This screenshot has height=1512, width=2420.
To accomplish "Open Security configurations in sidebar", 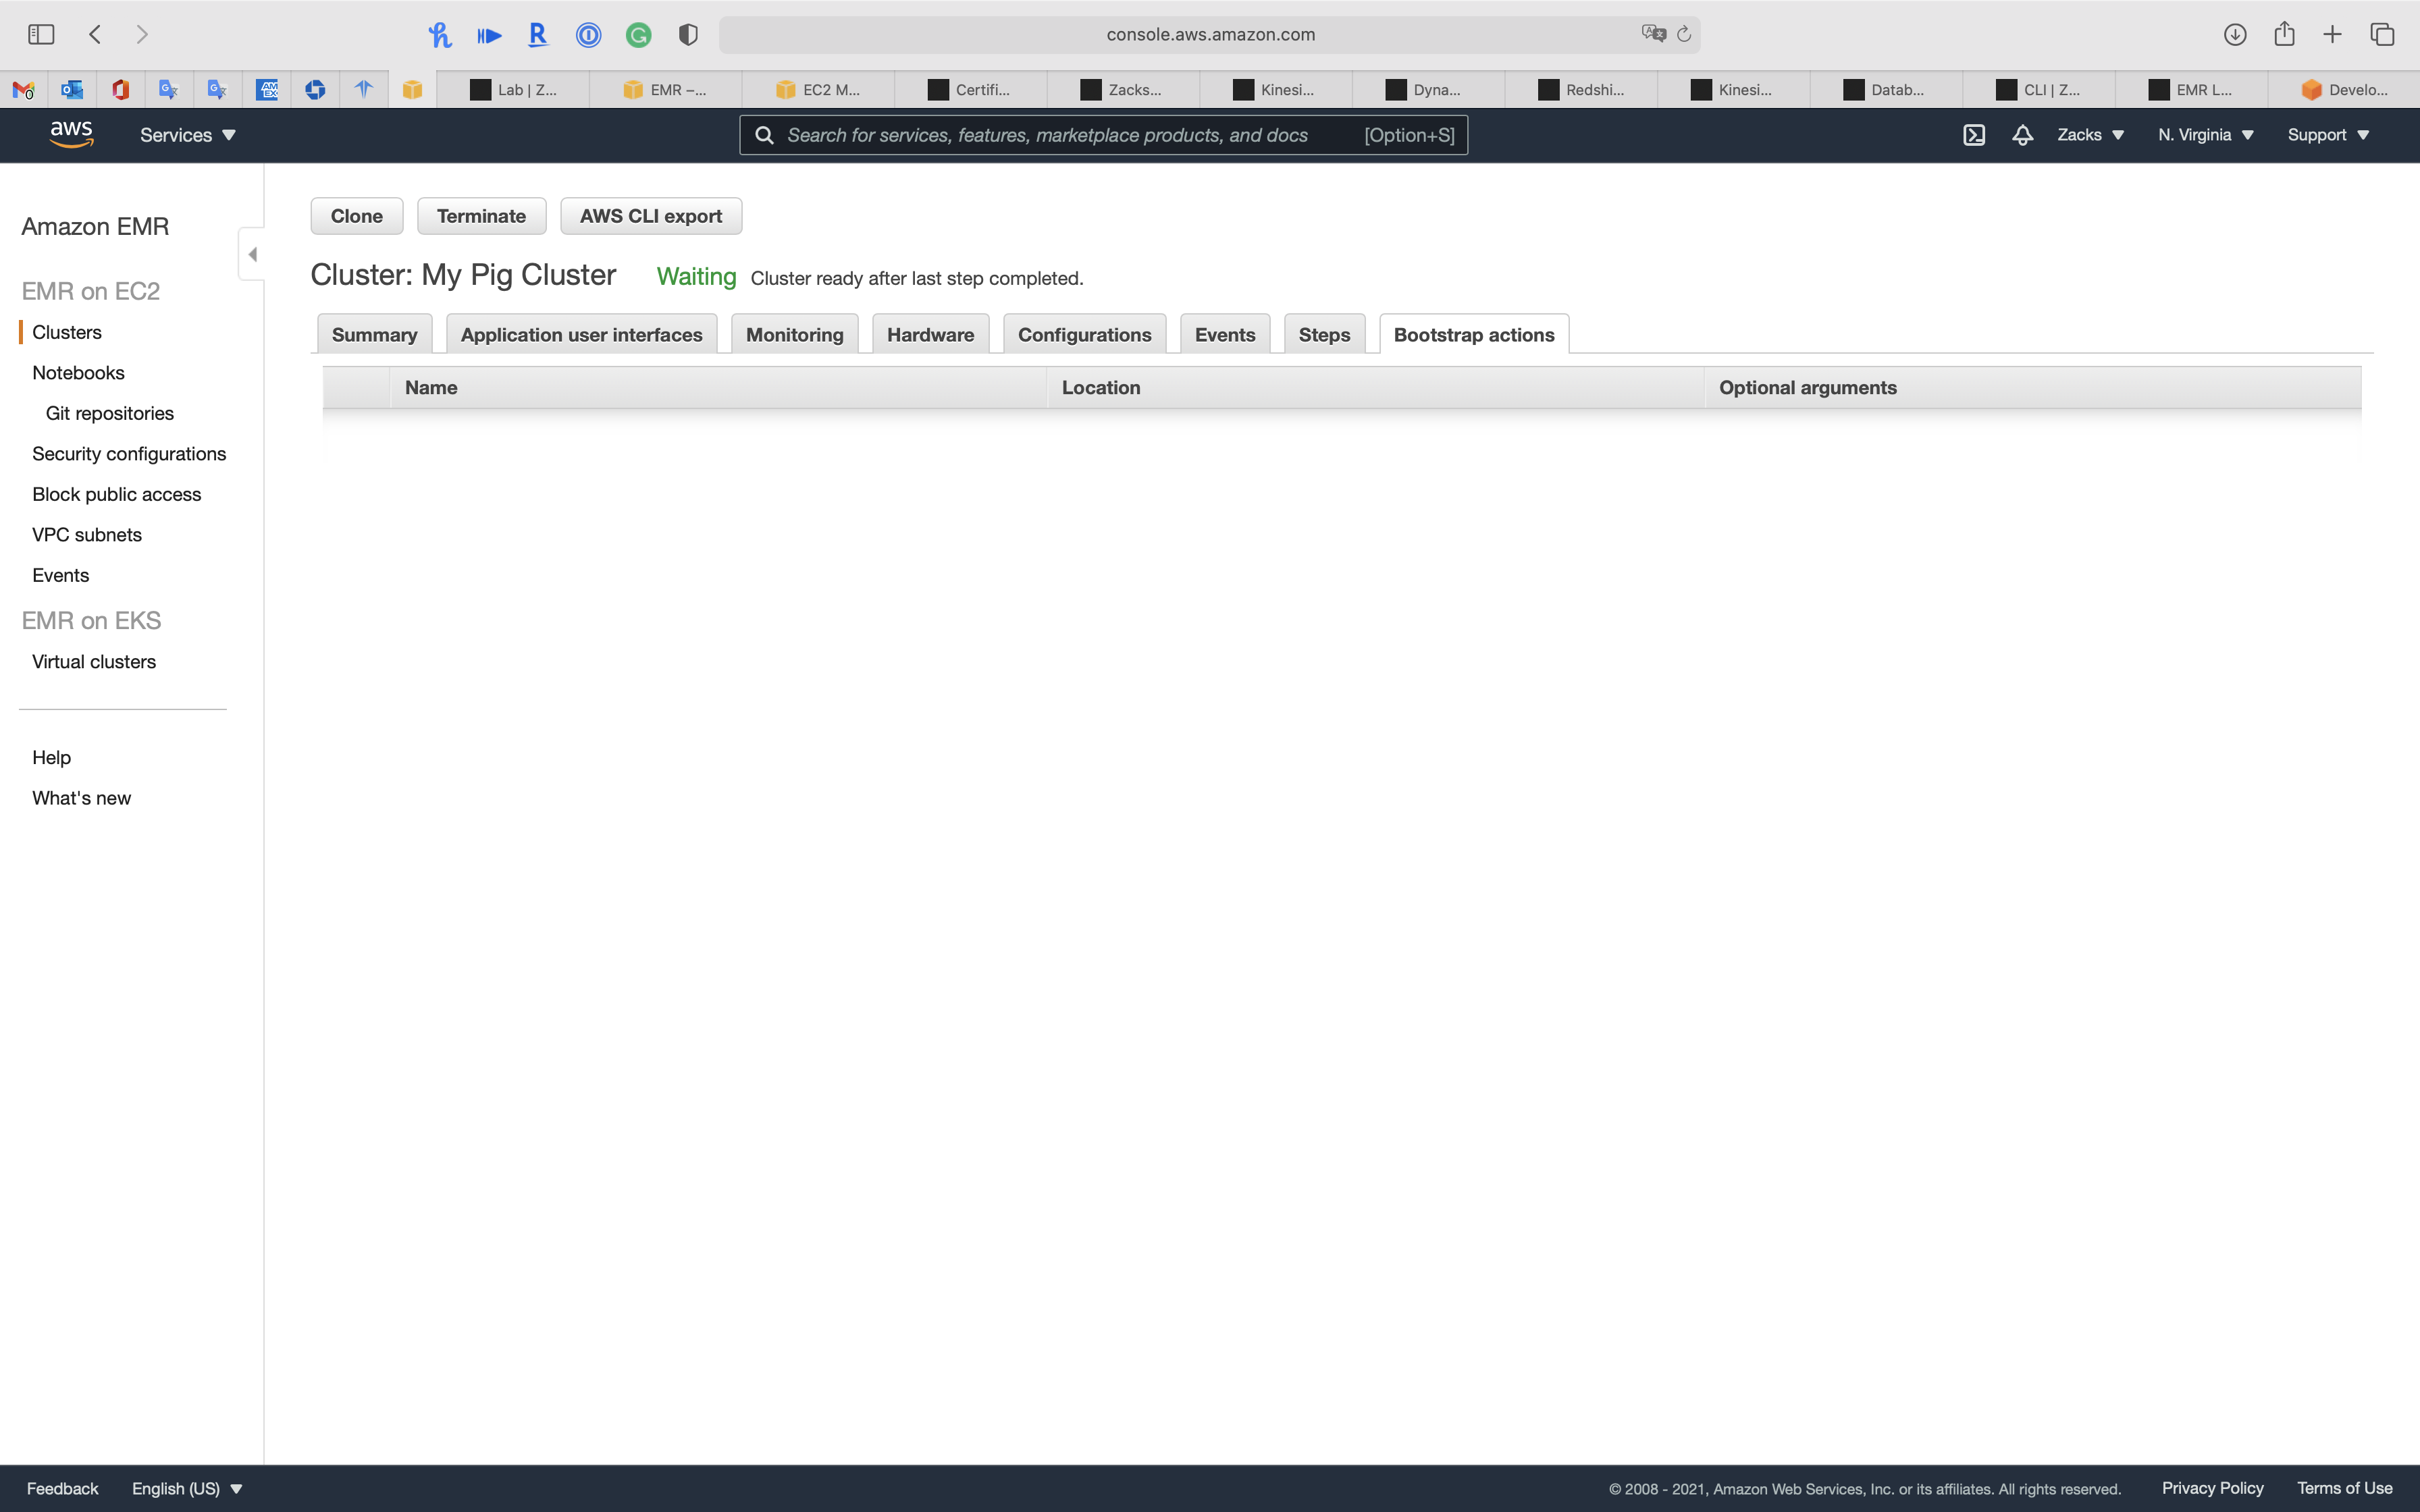I will [x=129, y=454].
